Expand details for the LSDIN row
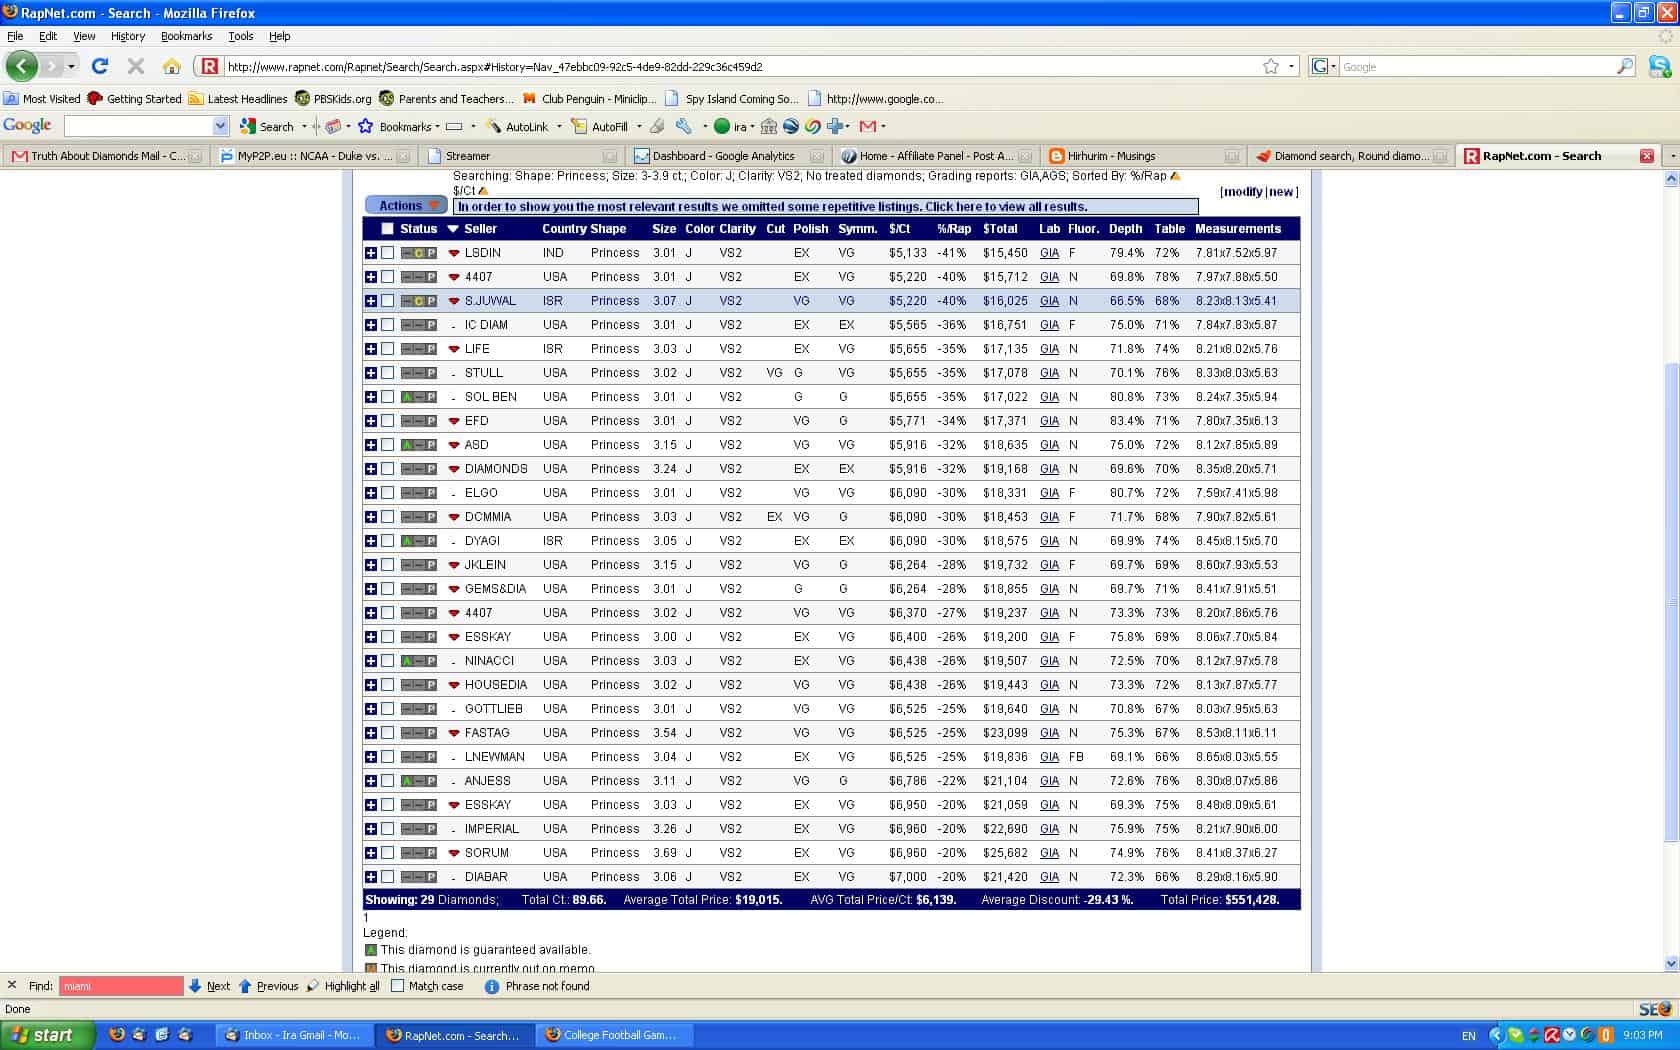 click(371, 253)
